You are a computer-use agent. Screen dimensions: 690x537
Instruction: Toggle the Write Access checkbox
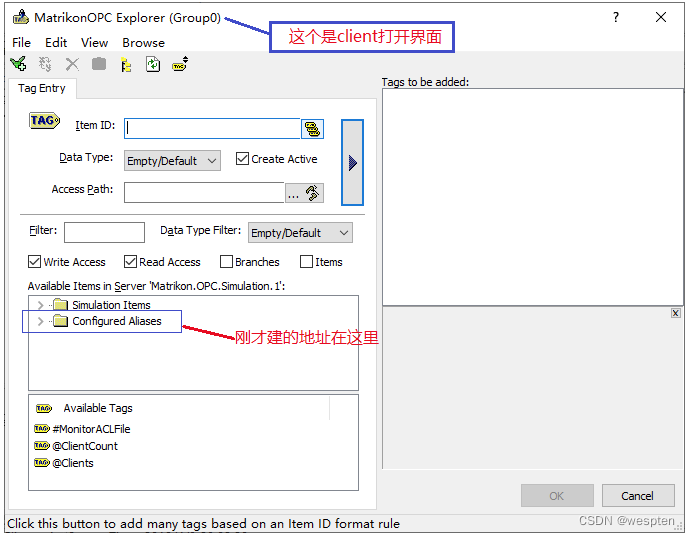[34, 262]
